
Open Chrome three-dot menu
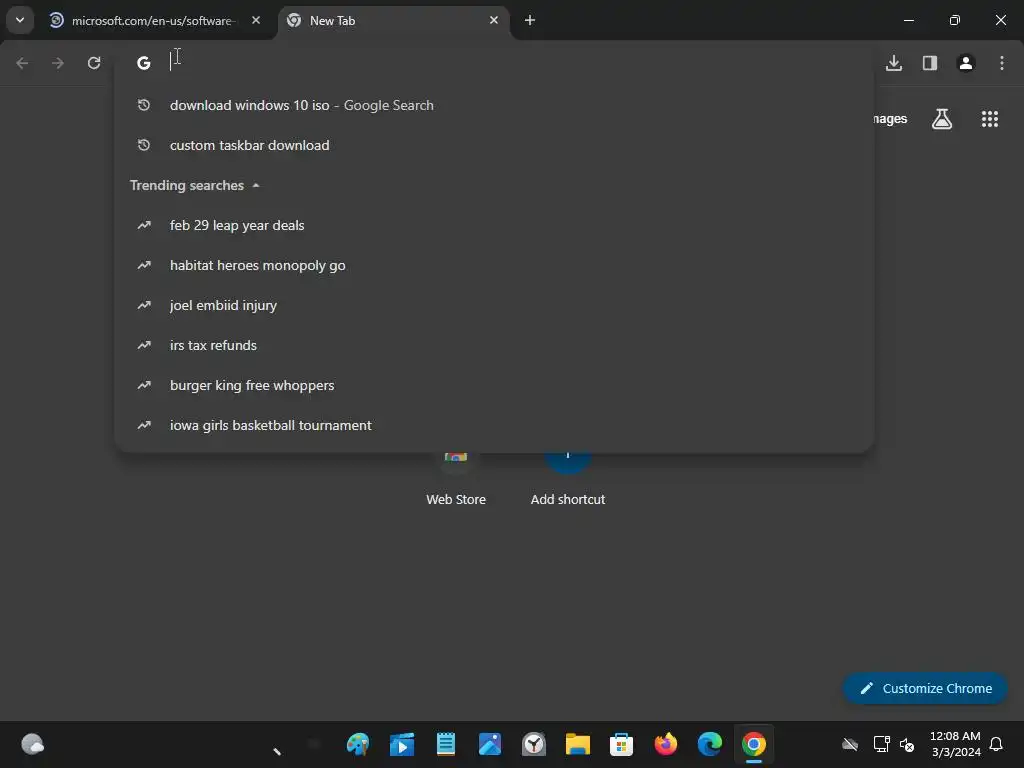coord(1001,63)
